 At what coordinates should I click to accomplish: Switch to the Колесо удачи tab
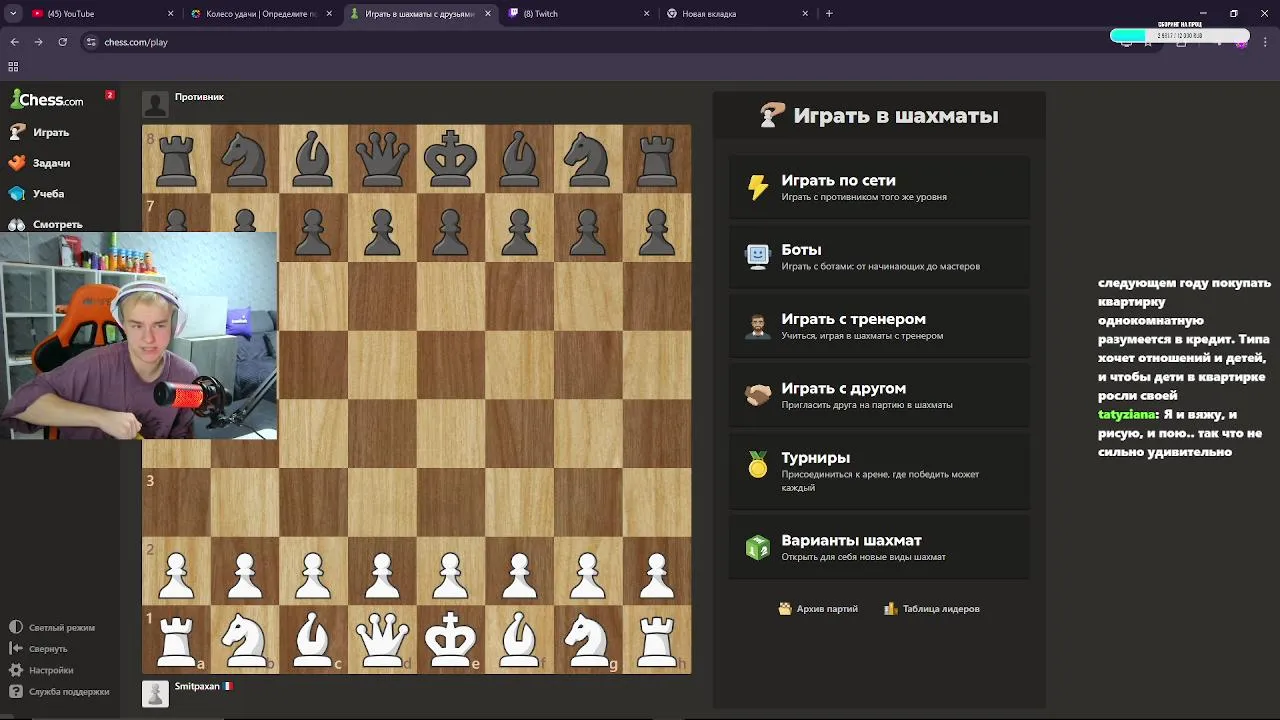[260, 14]
